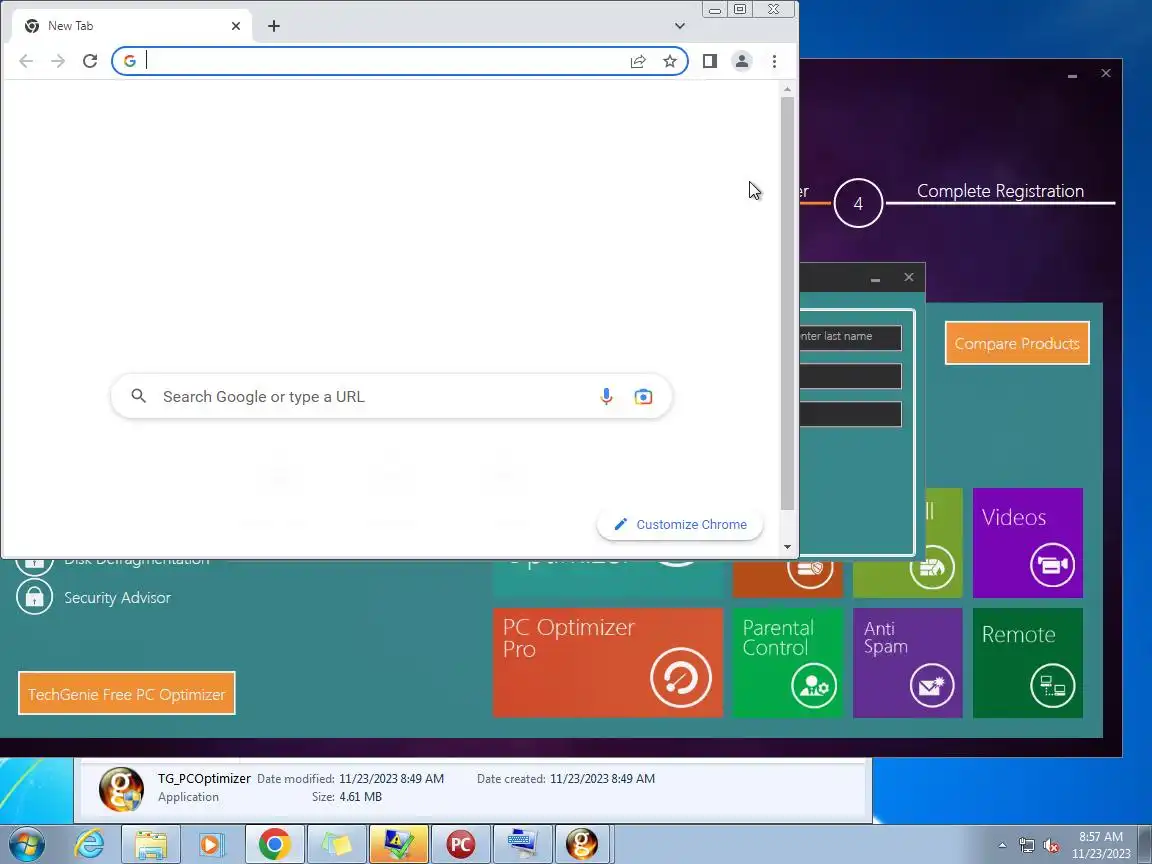The height and width of the screenshot is (864, 1152).
Task: Open the Remote tile
Action: tap(1027, 663)
